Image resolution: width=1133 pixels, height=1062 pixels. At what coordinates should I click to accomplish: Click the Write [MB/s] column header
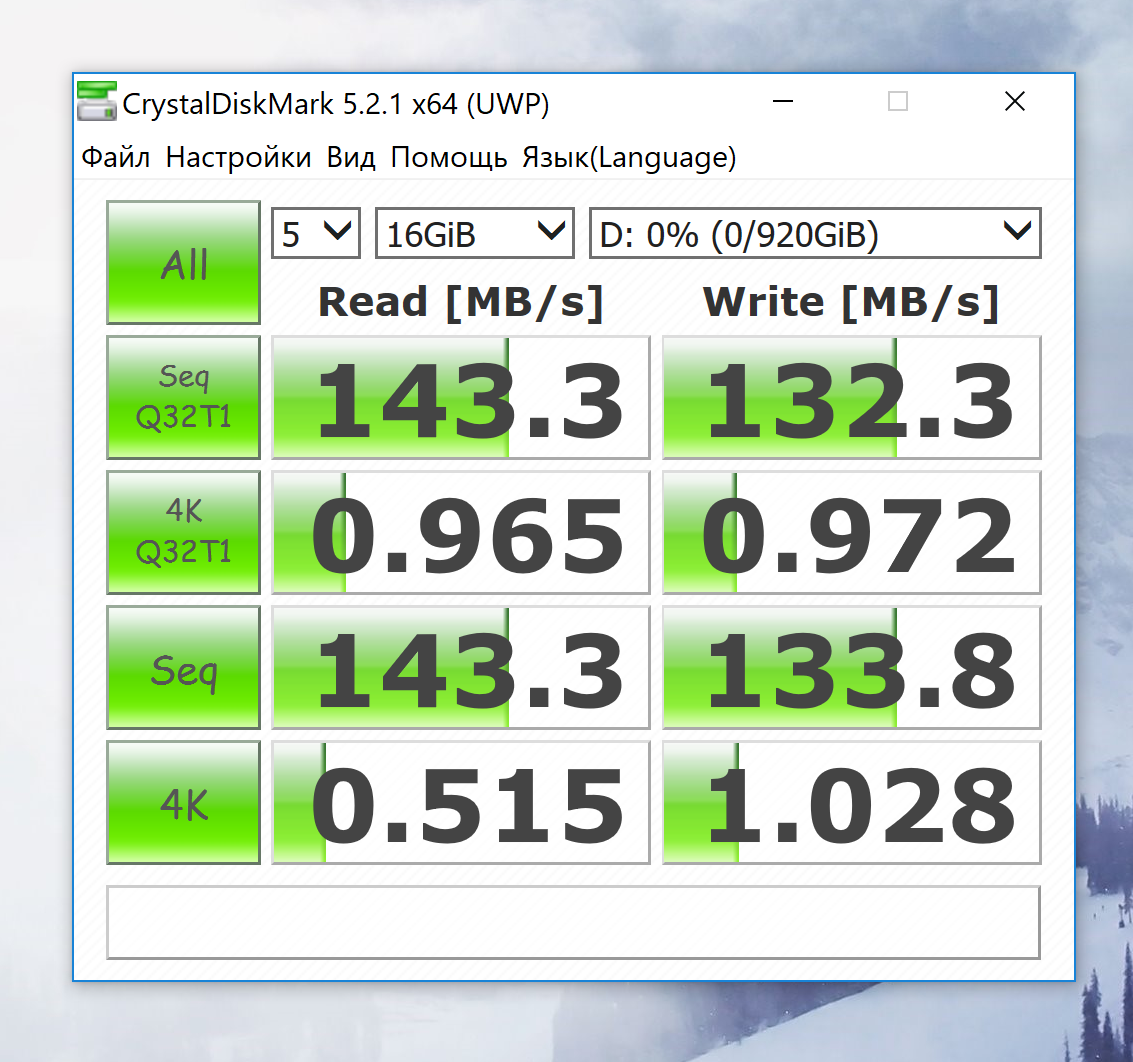(851, 302)
